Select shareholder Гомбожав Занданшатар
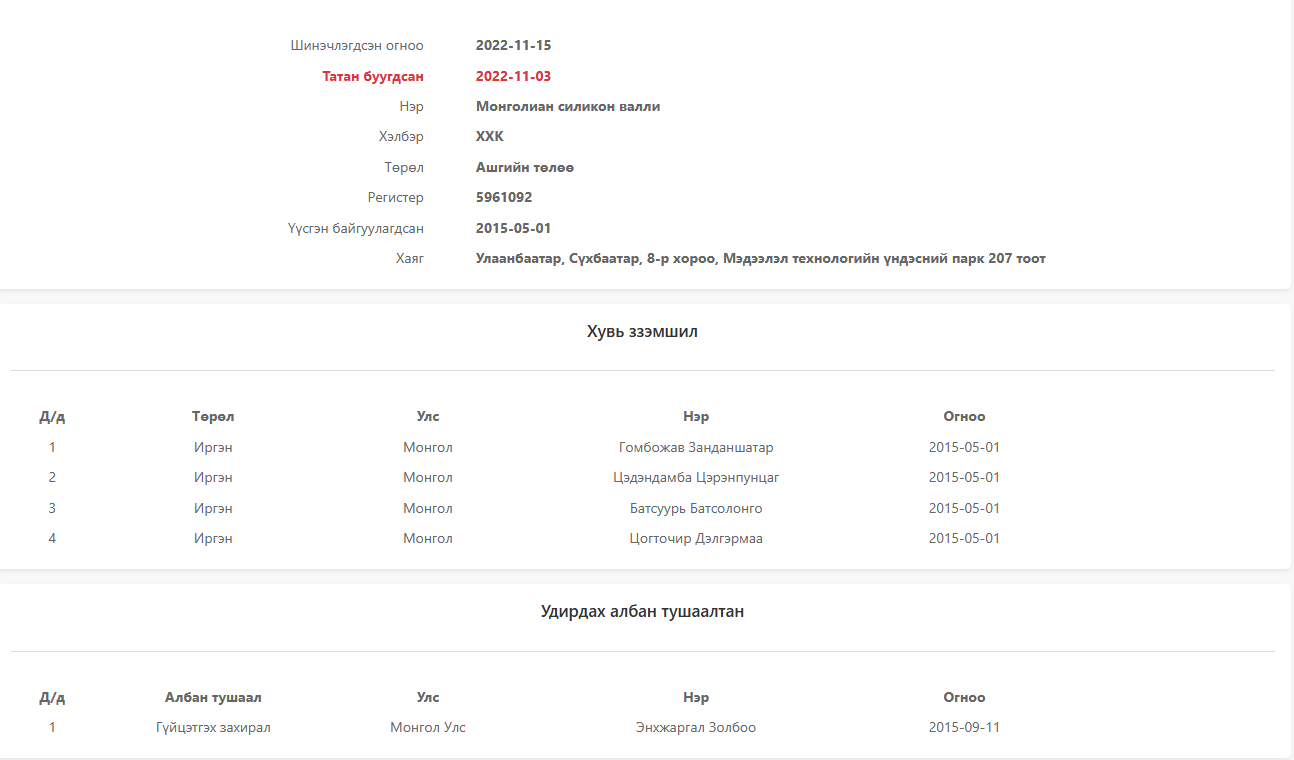Image resolution: width=1294 pixels, height=760 pixels. tap(696, 447)
